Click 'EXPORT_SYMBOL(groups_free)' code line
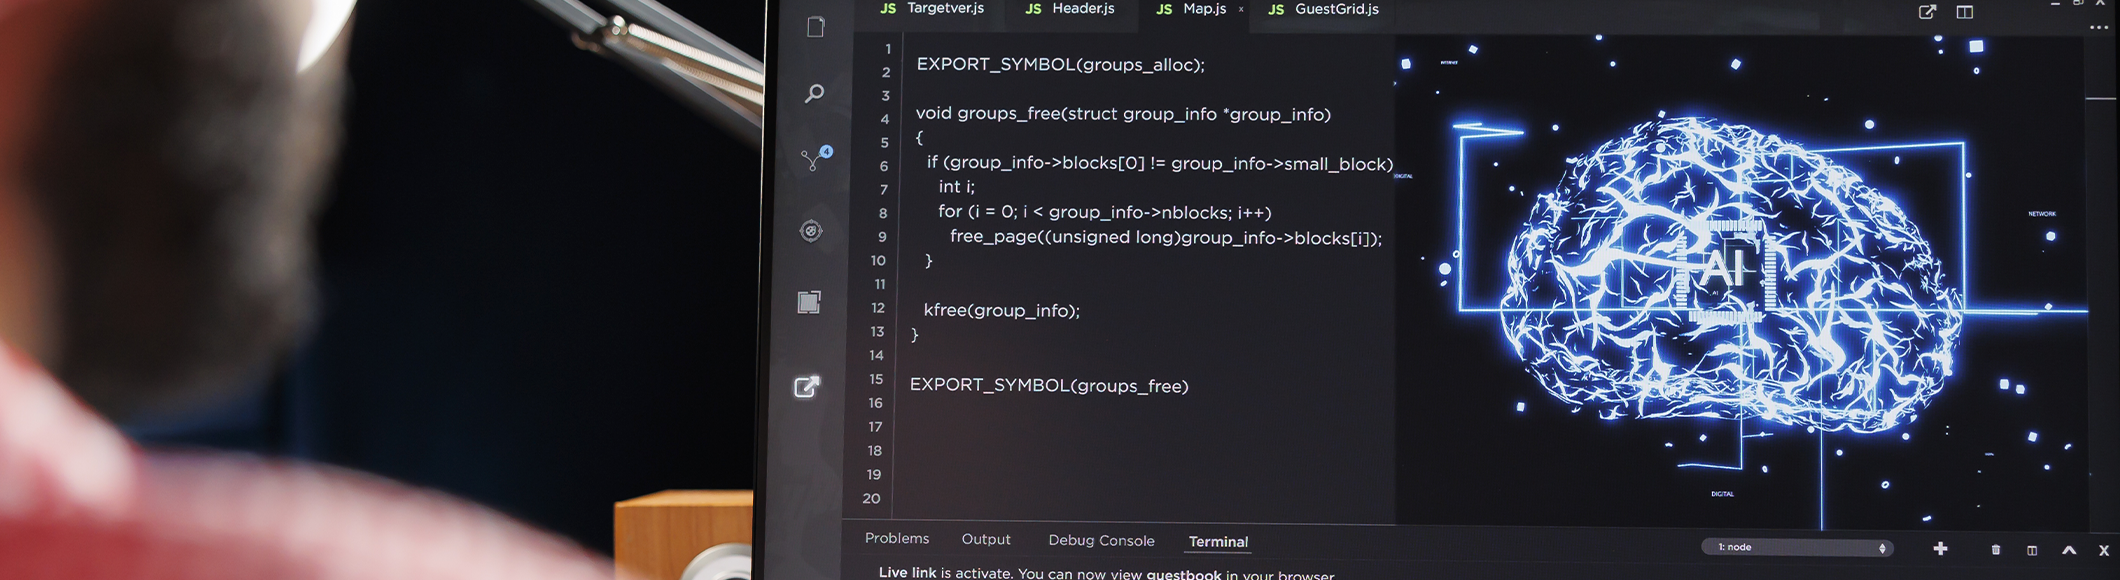This screenshot has width=2120, height=580. 1049,386
